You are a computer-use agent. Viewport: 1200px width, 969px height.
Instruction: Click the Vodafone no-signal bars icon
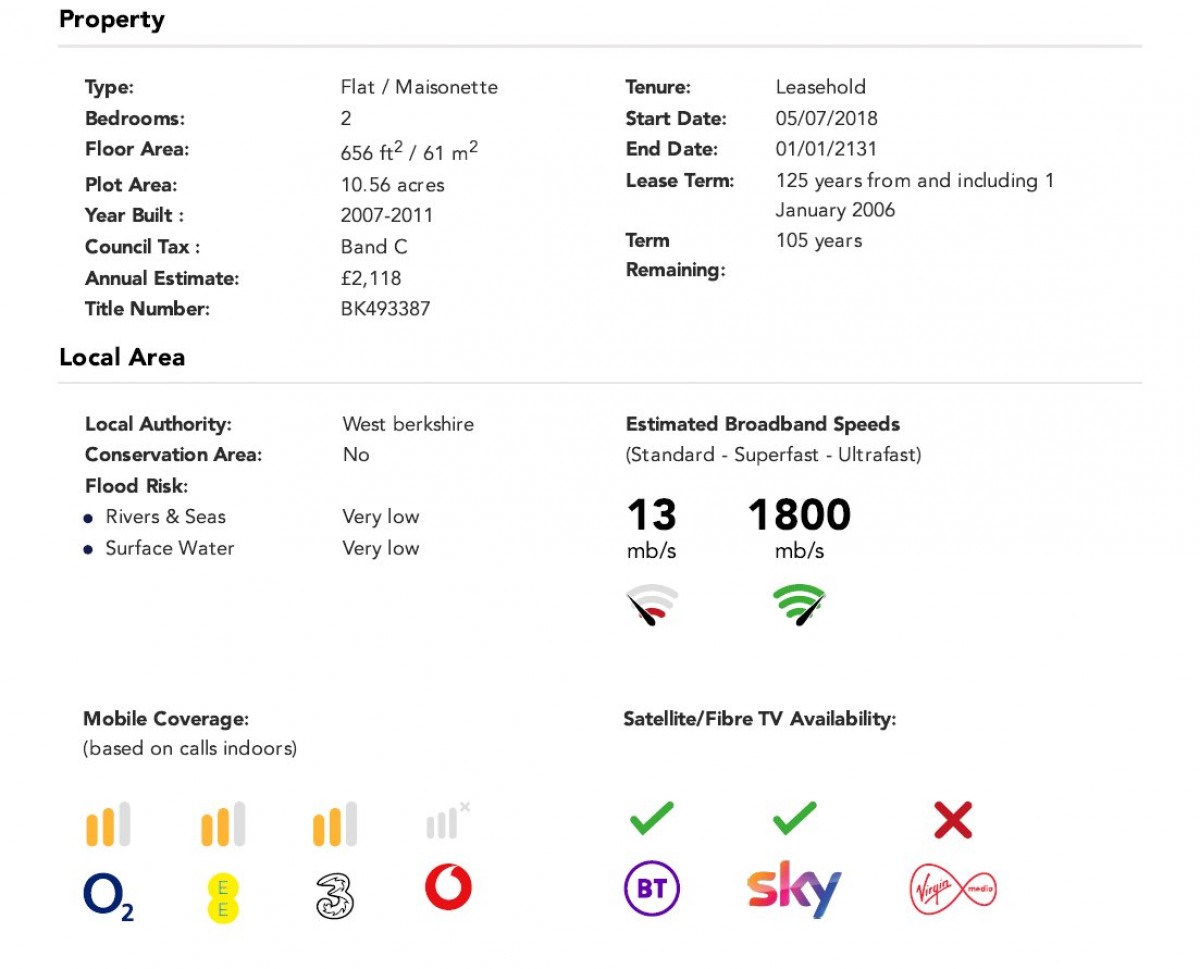tap(447, 822)
